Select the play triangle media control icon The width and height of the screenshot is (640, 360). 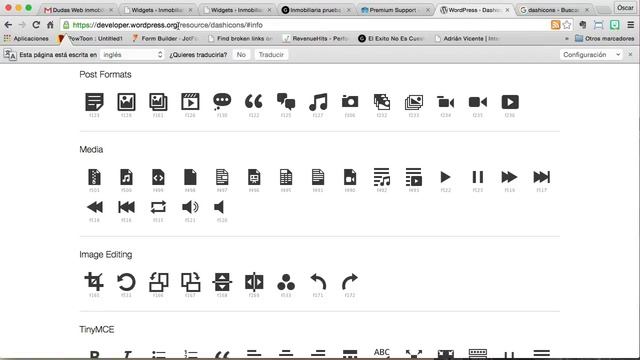446,177
